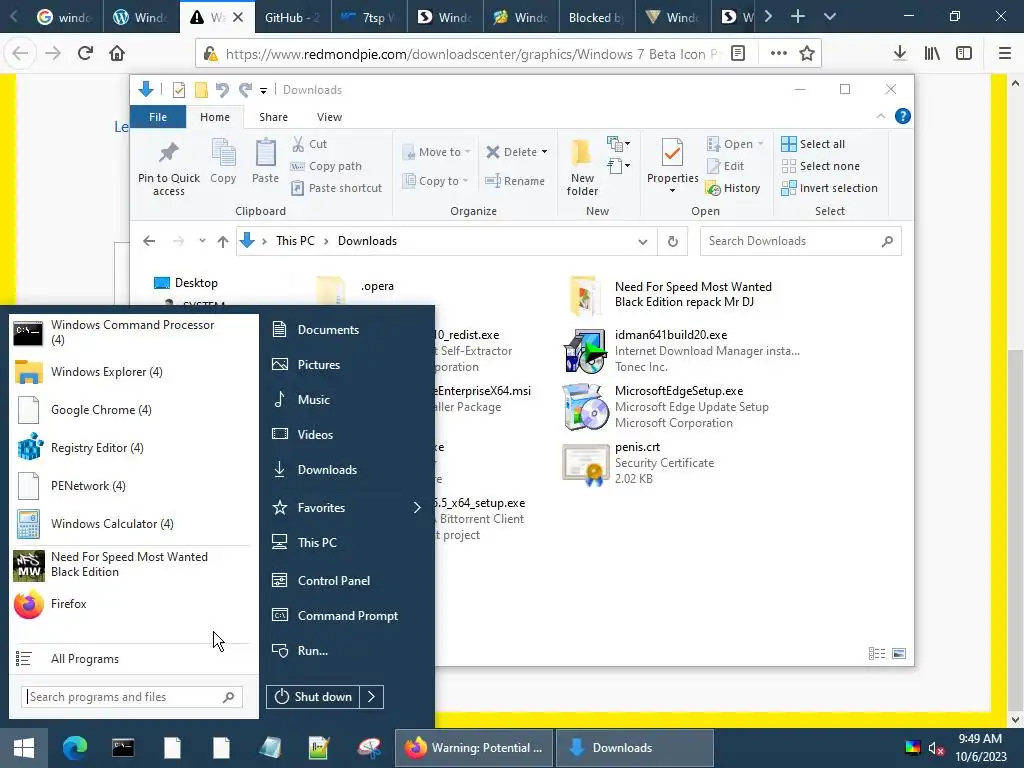The image size is (1024, 768).
Task: Click Rename in Organize group
Action: click(x=515, y=181)
